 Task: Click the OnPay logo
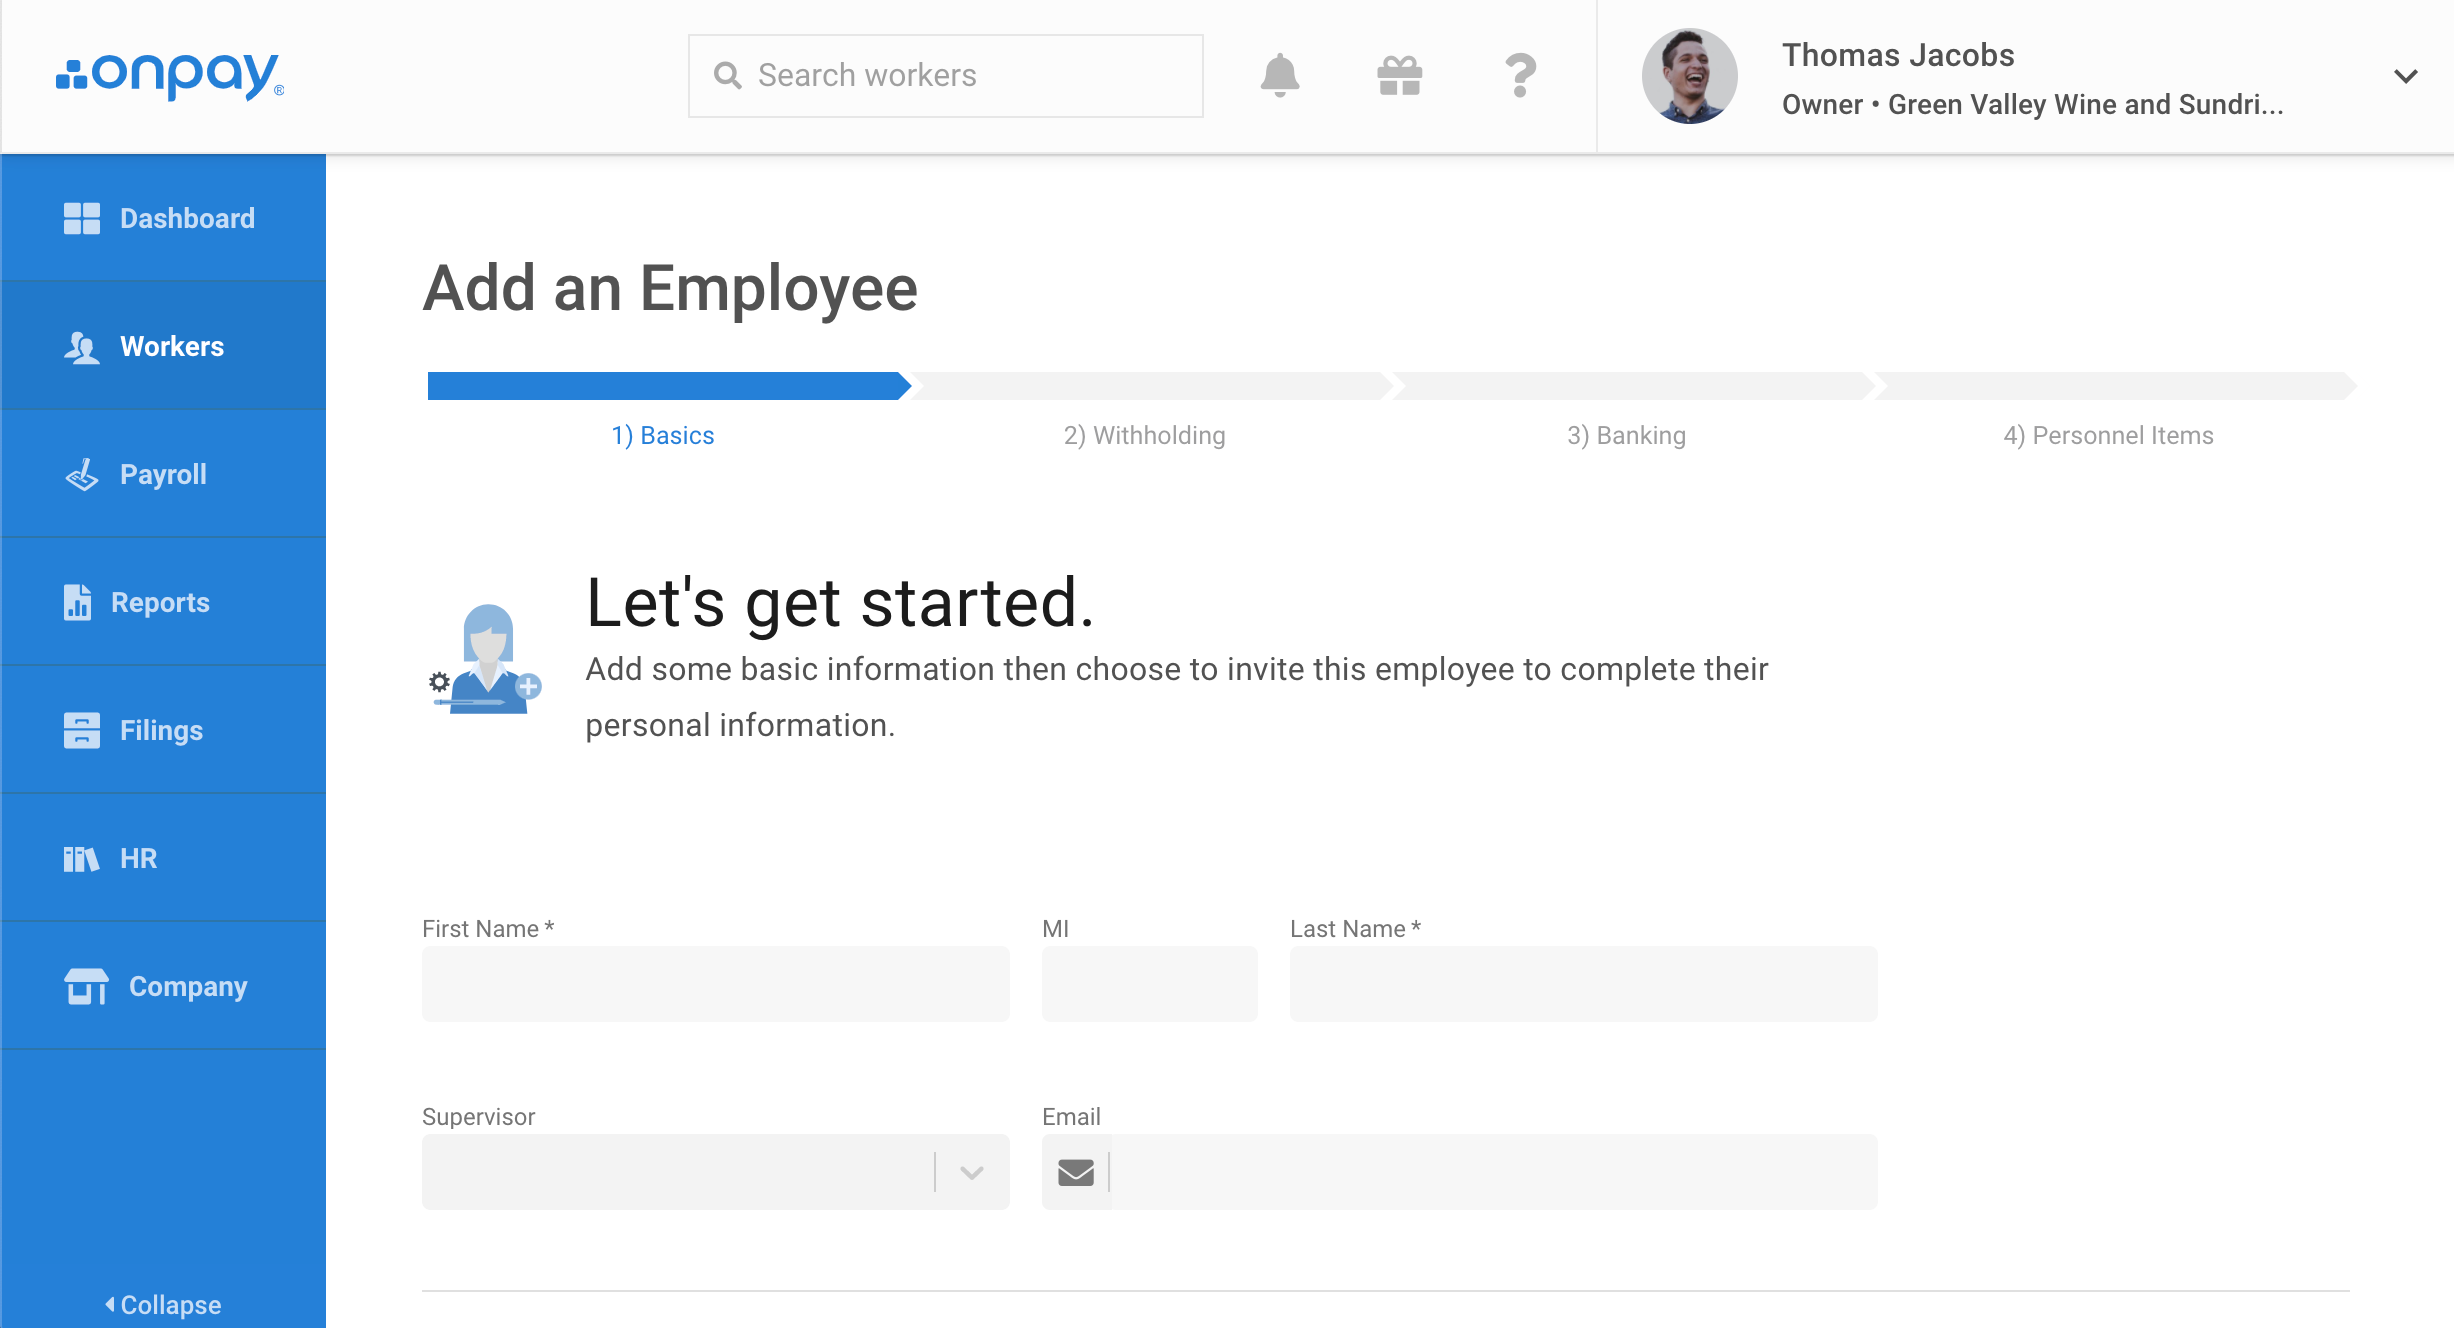click(170, 76)
